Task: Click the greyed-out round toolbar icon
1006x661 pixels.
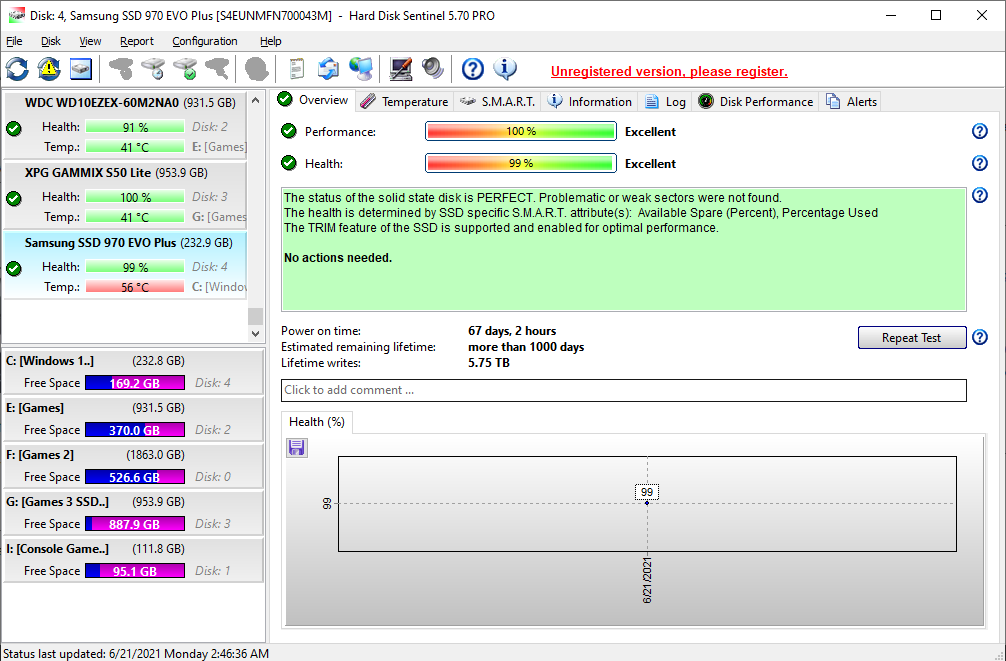Action: click(257, 69)
